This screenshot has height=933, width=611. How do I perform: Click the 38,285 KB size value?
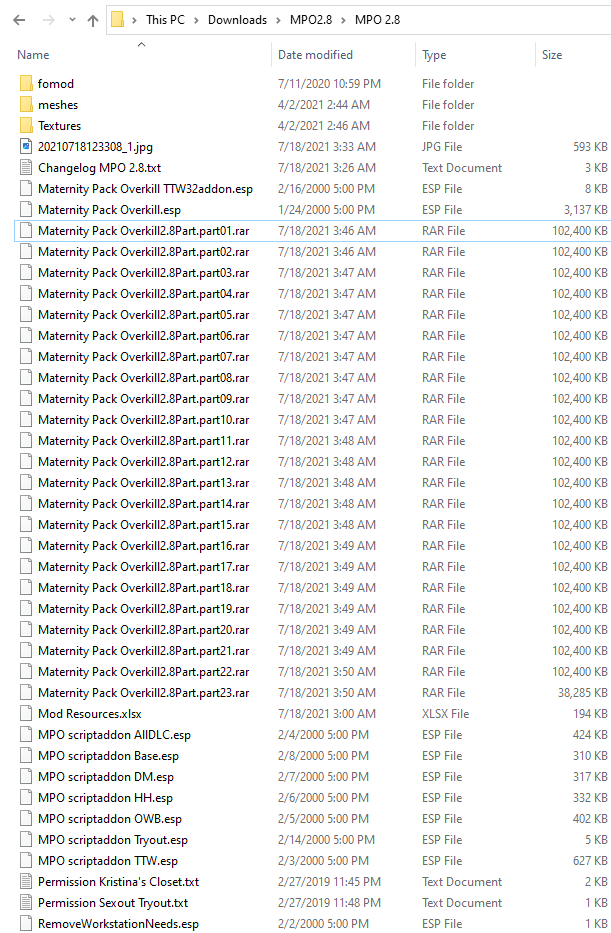(582, 693)
